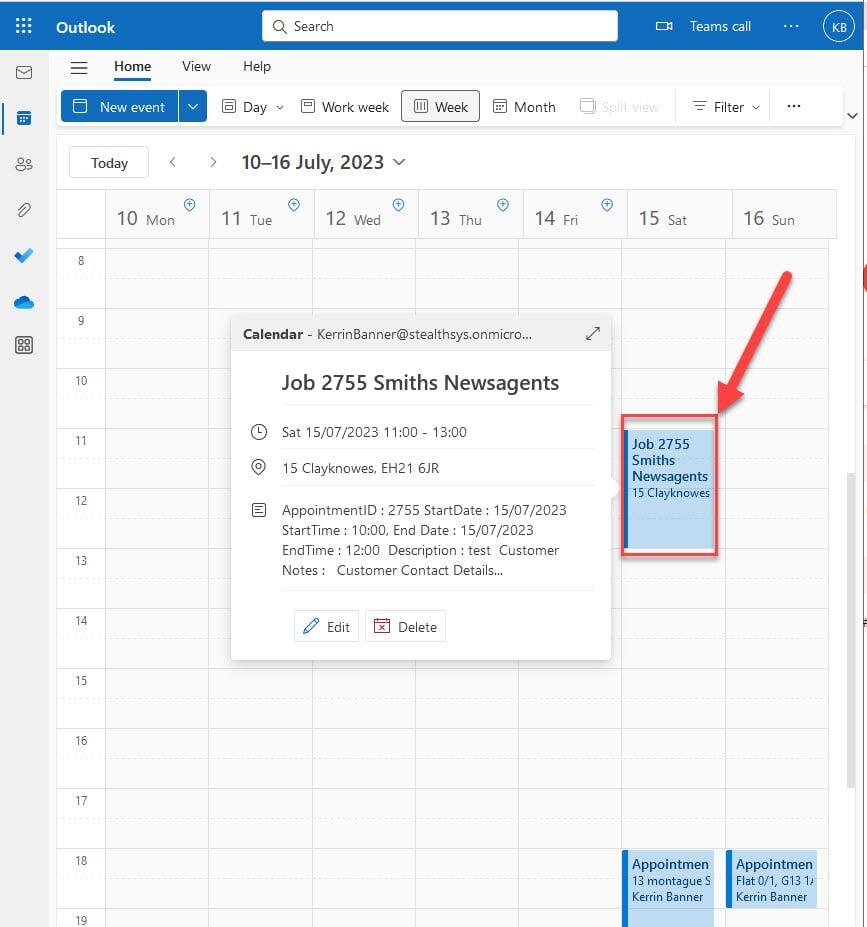The image size is (867, 927).
Task: Click the Edit button in event popup
Action: coord(326,626)
